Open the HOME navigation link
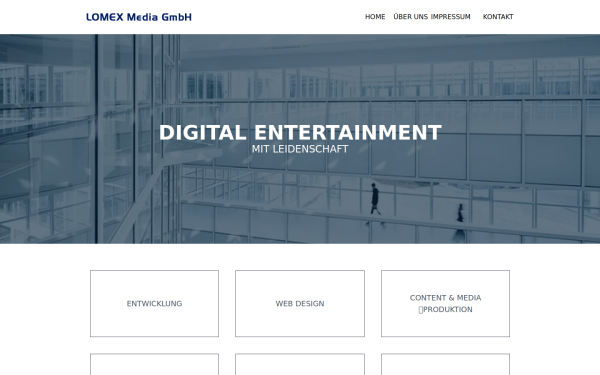 [x=375, y=17]
